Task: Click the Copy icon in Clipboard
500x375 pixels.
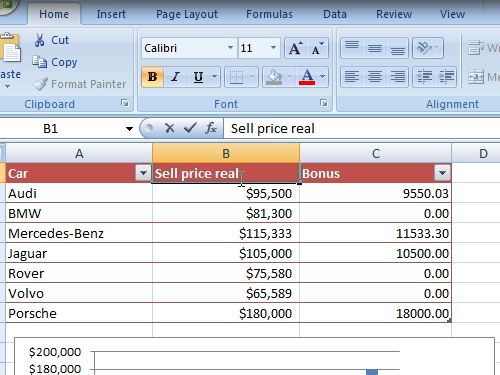Action: pos(40,62)
